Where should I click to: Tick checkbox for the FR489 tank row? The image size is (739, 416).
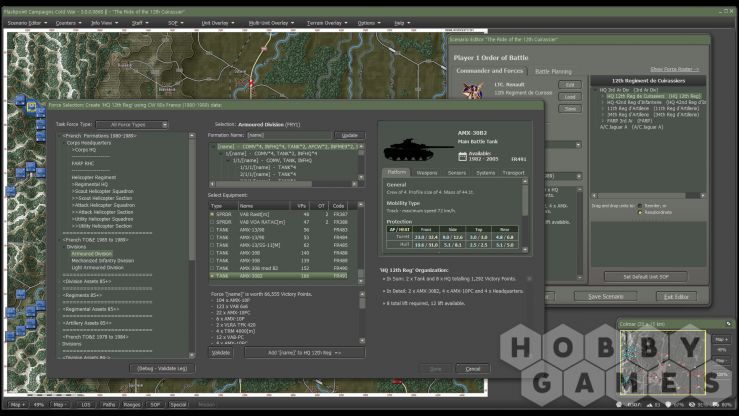click(x=212, y=260)
